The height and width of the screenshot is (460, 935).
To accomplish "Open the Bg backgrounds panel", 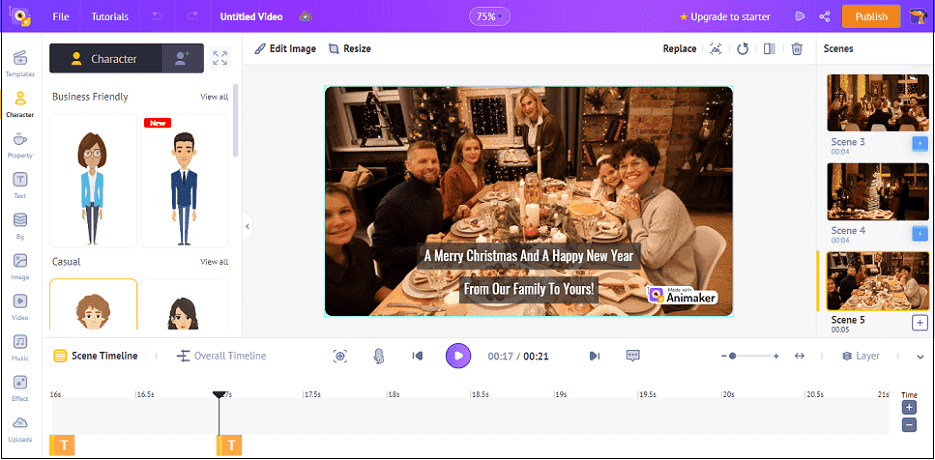I will coord(20,226).
